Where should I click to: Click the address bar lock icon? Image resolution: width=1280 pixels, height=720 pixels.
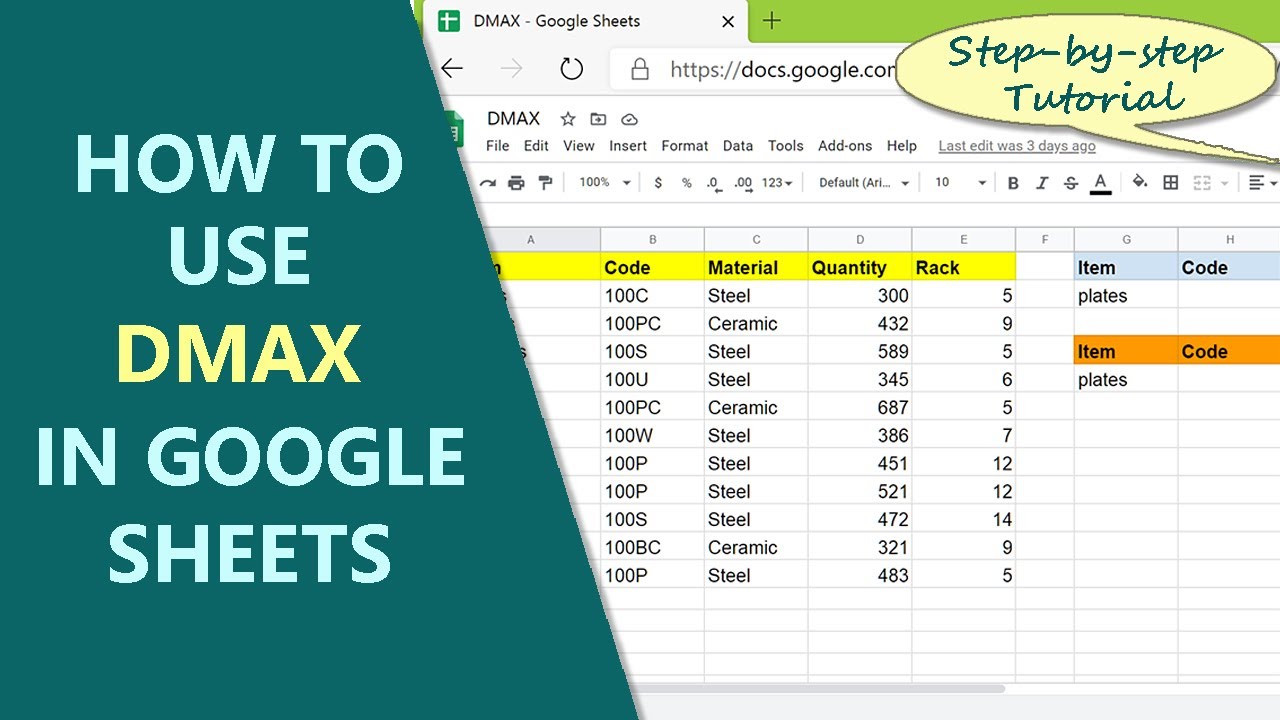[x=640, y=69]
